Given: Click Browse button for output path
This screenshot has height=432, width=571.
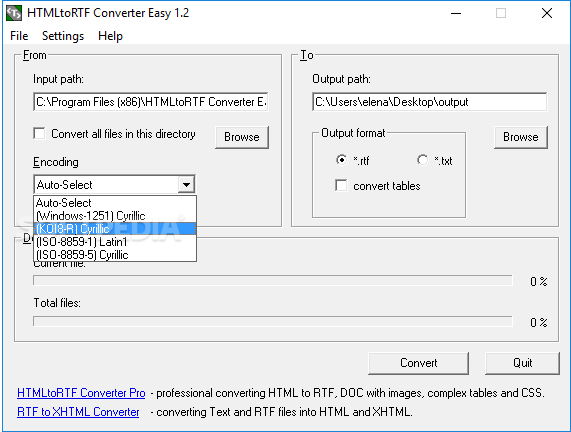Looking at the screenshot, I should (521, 137).
